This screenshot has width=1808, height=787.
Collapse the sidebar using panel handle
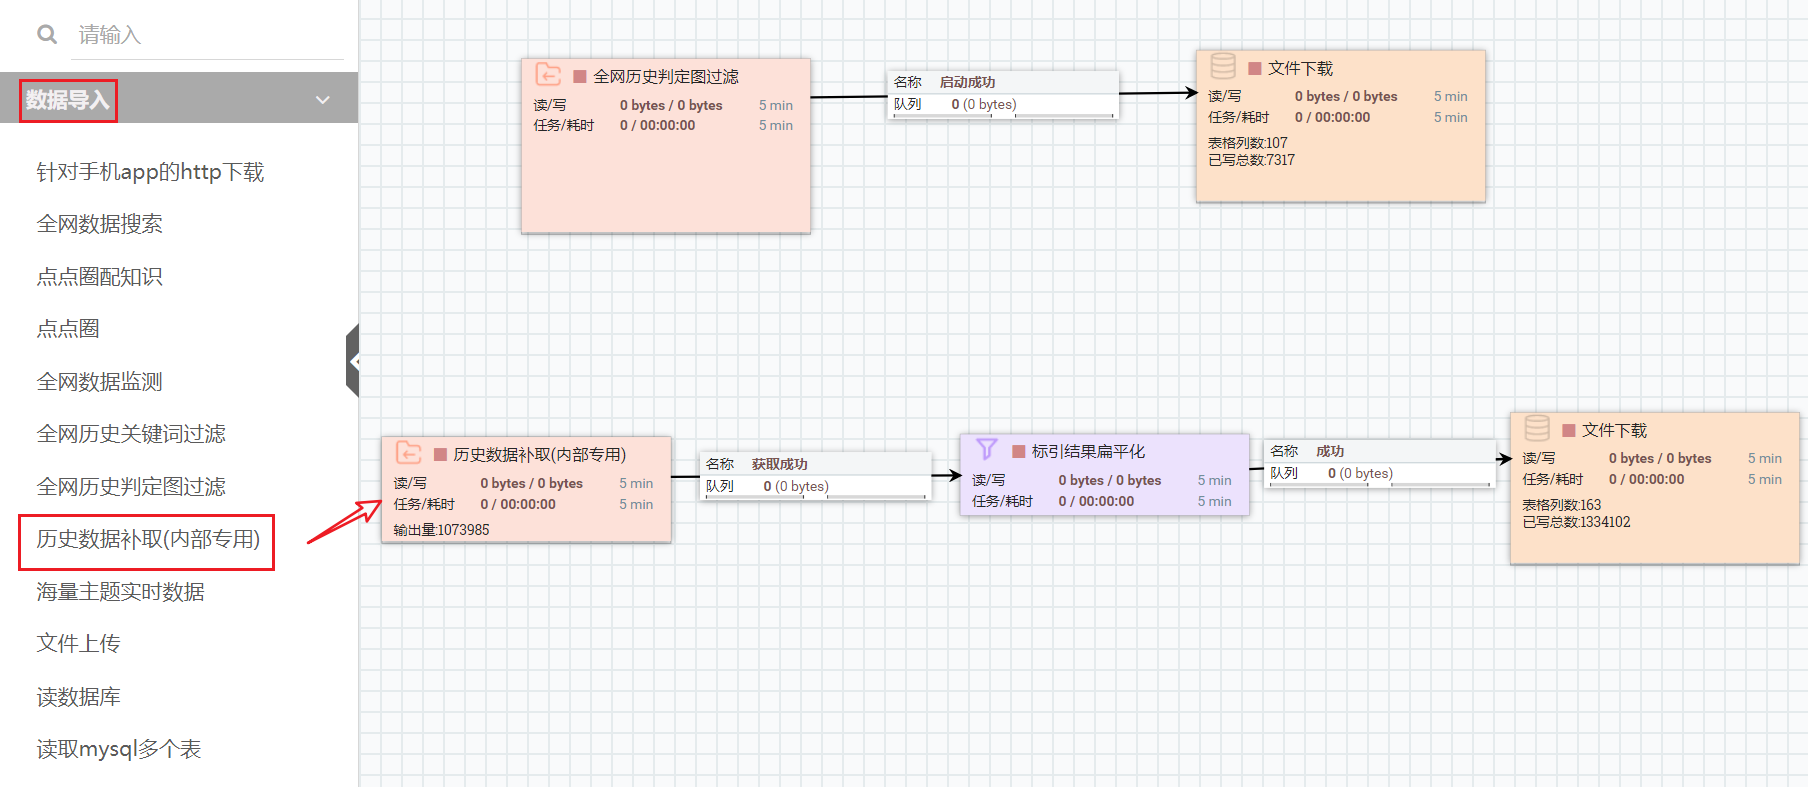coord(353,361)
